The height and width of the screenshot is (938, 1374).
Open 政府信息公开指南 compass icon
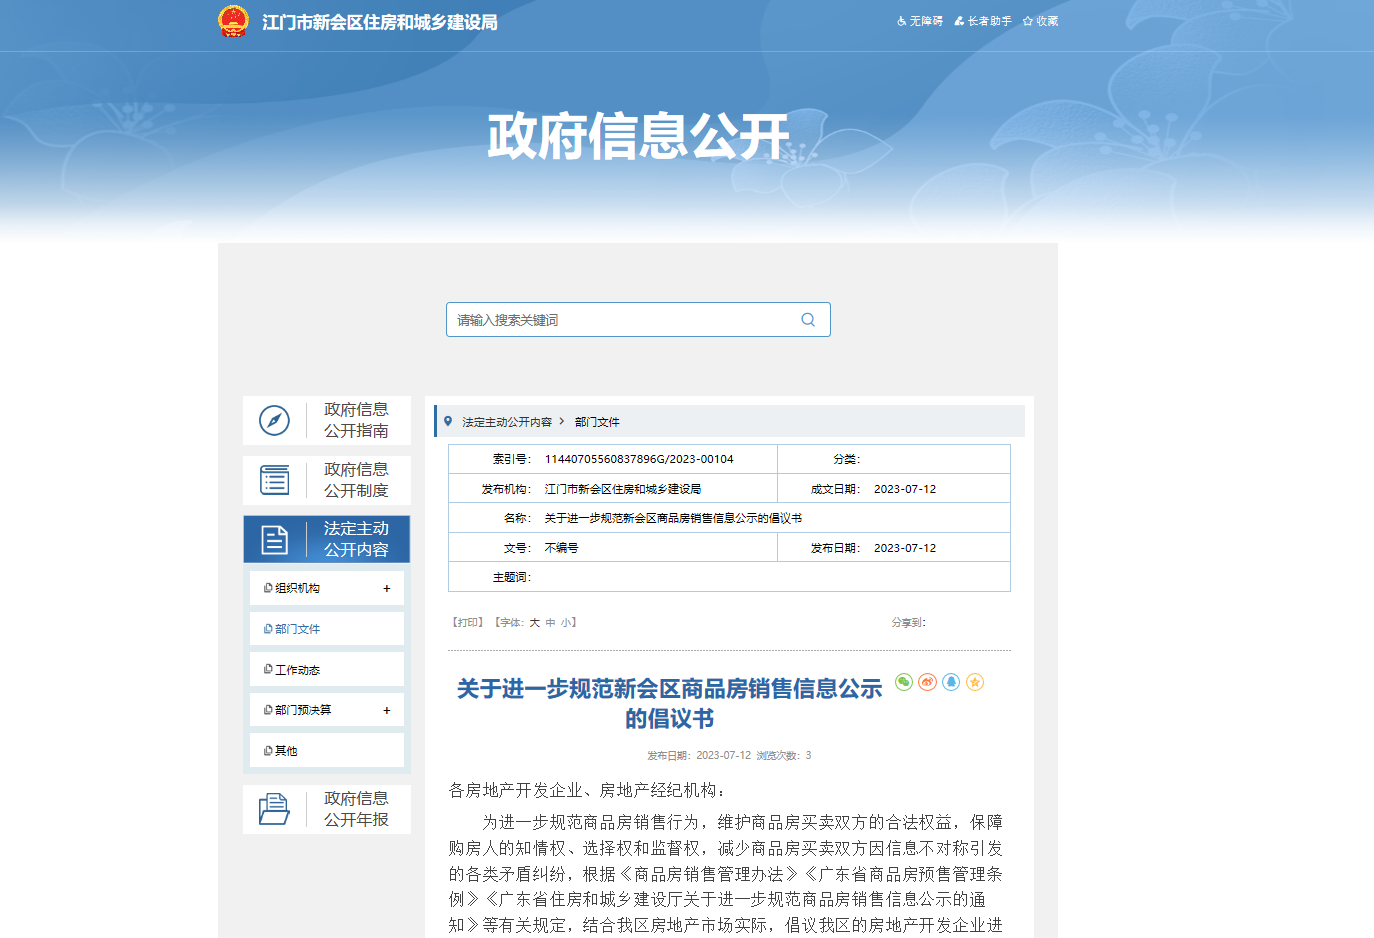(x=274, y=420)
